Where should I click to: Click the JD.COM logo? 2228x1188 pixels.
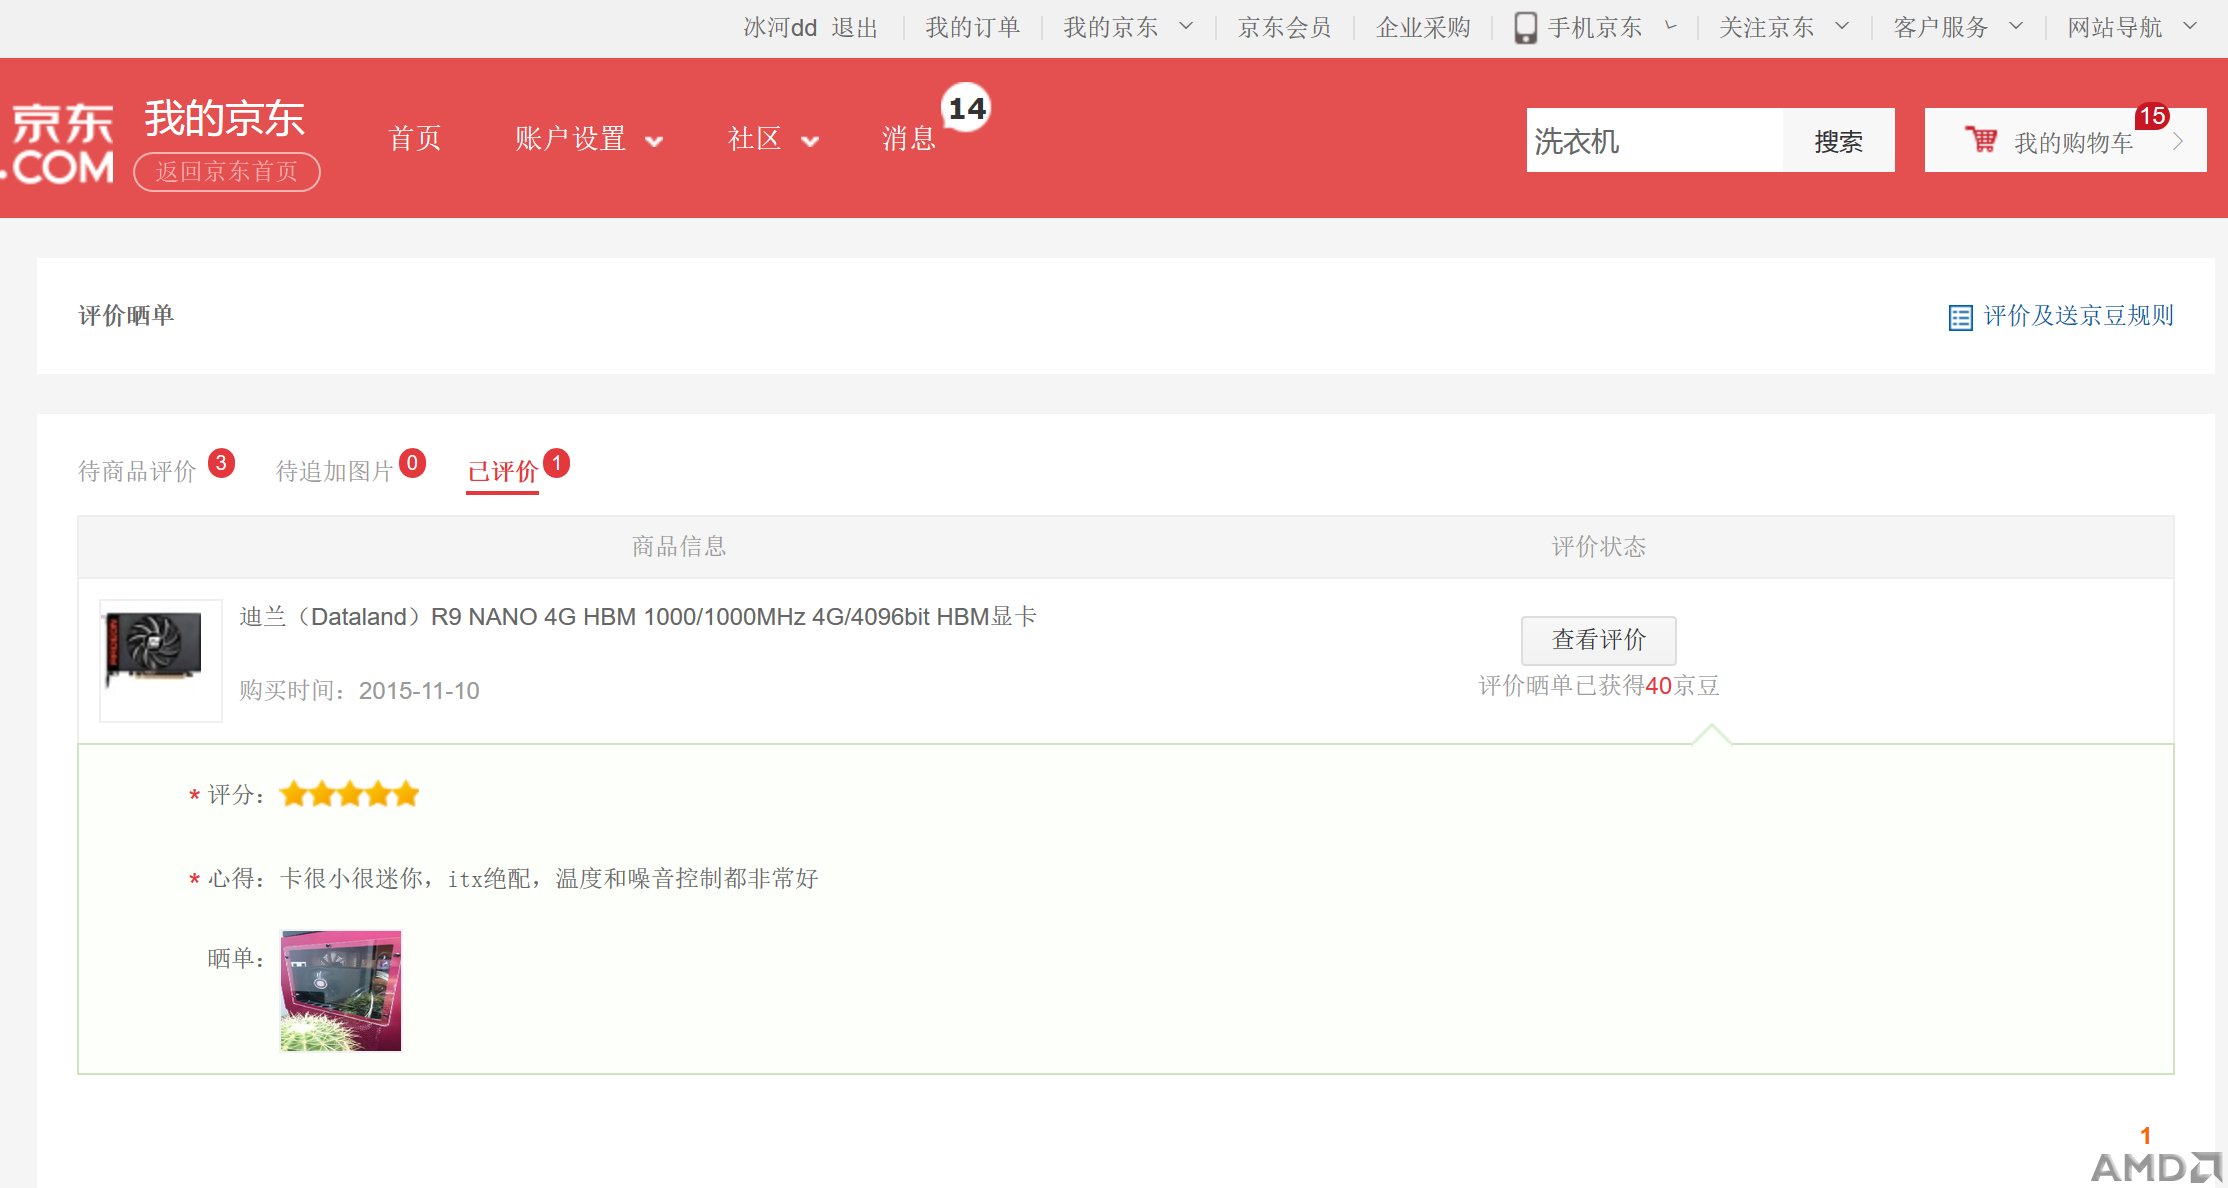[x=58, y=144]
